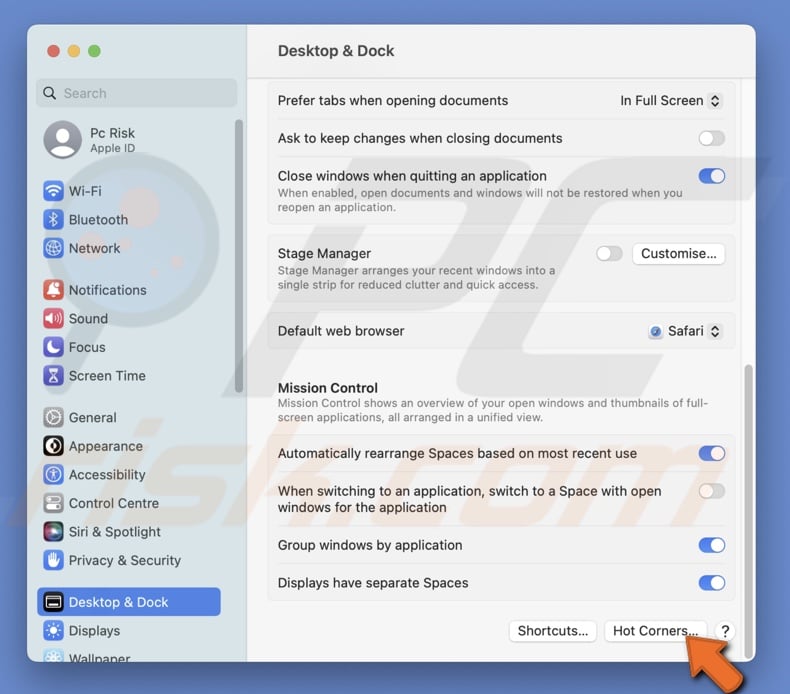Select Notifications in the sidebar
Viewport: 790px width, 694px height.
point(128,290)
